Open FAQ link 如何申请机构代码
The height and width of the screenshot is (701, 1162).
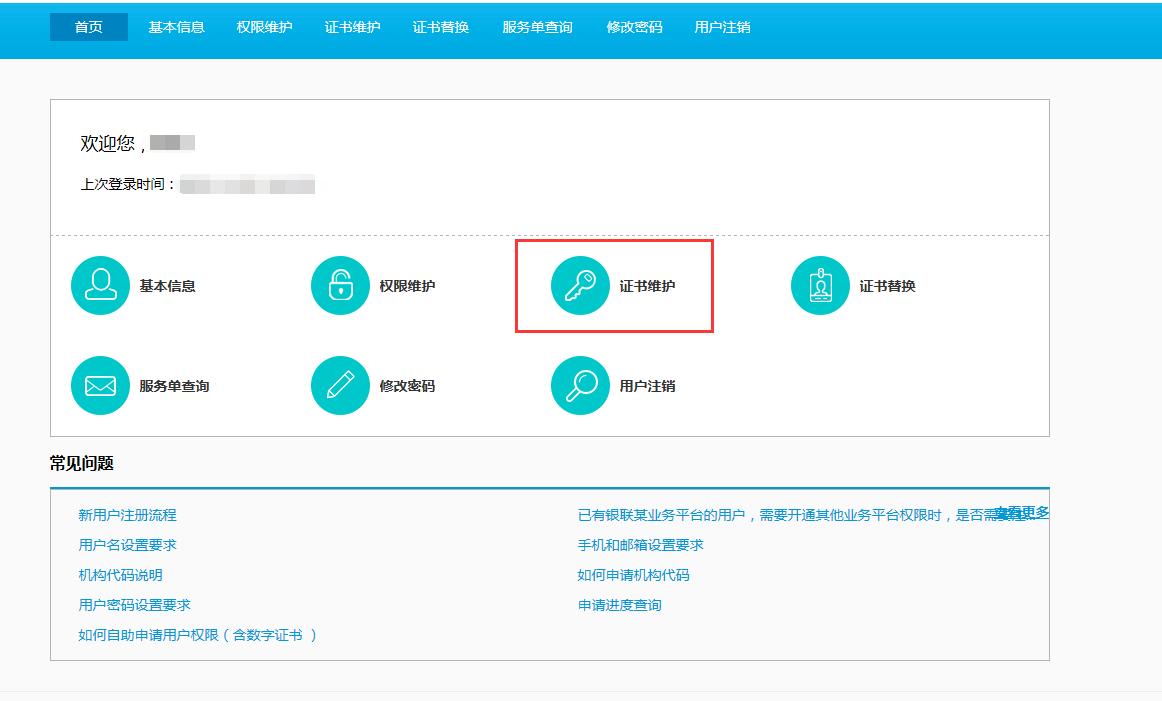tap(634, 575)
